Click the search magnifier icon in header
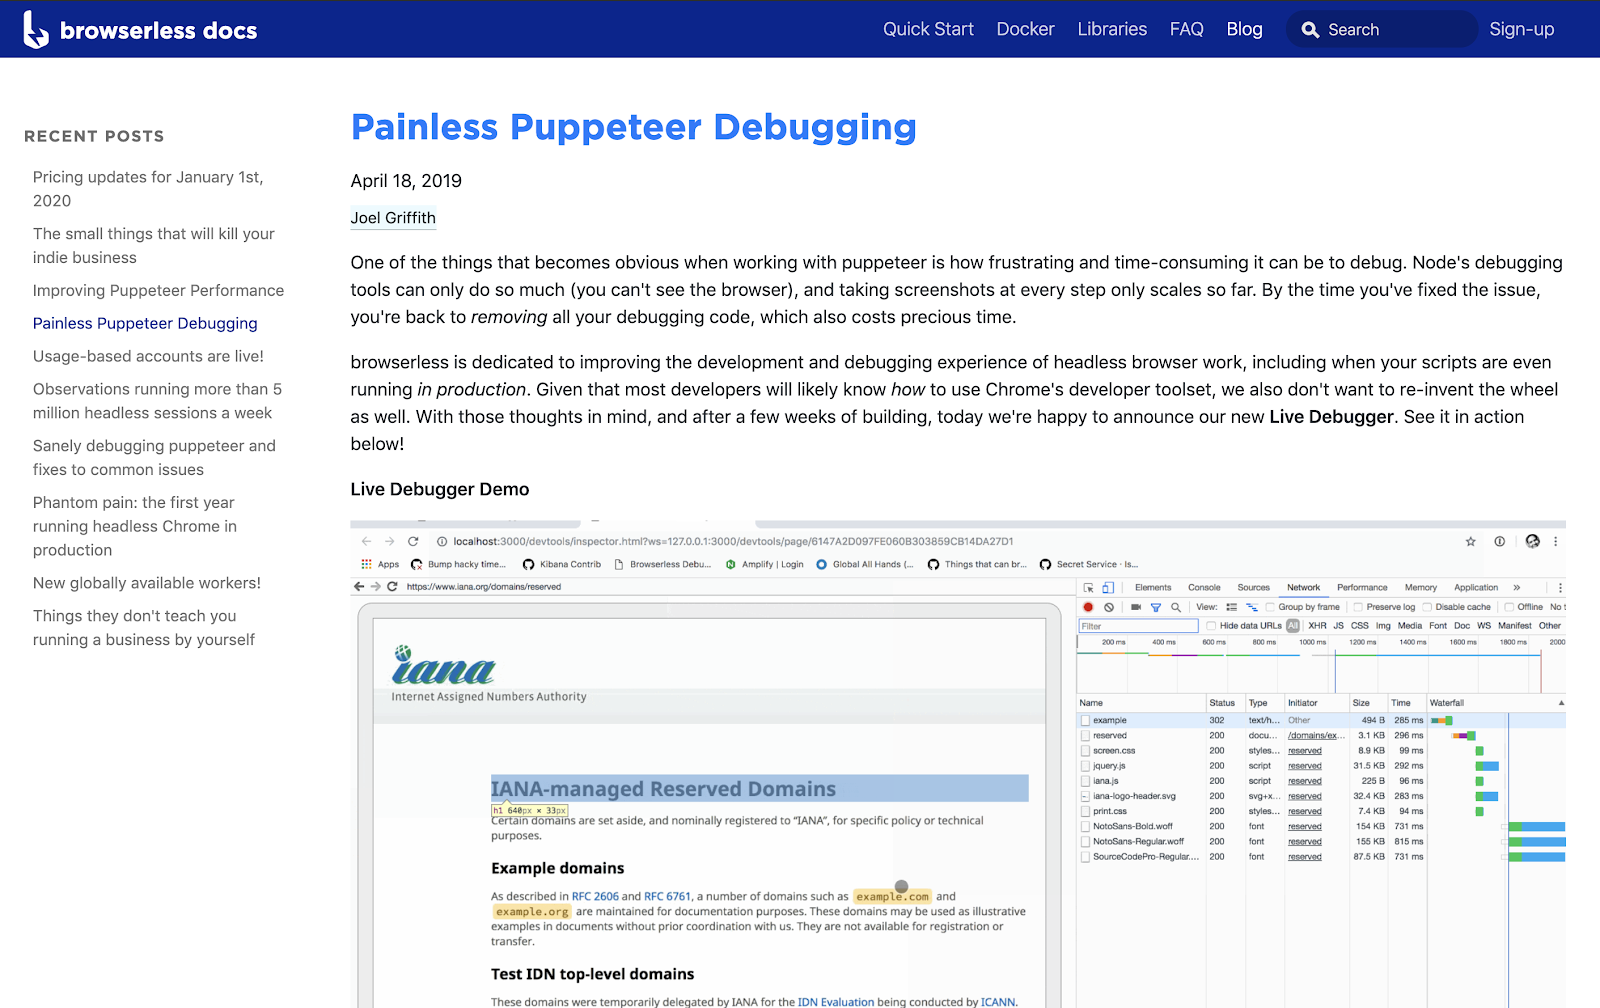 click(1310, 30)
